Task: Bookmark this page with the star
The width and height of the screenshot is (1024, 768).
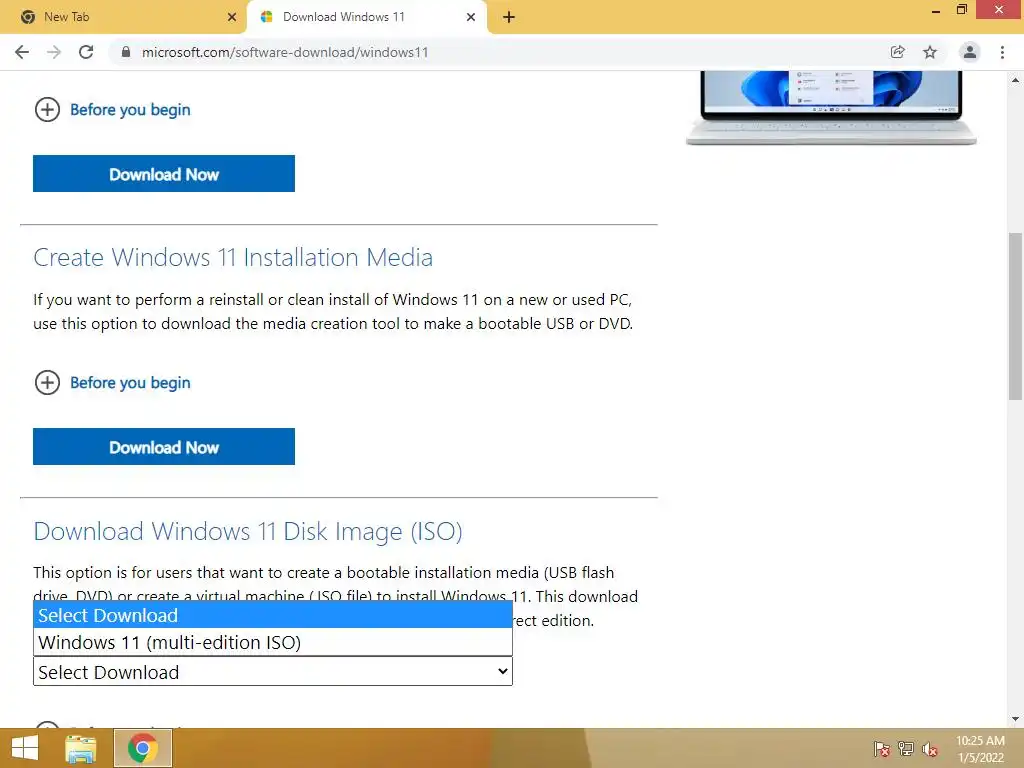Action: (930, 52)
